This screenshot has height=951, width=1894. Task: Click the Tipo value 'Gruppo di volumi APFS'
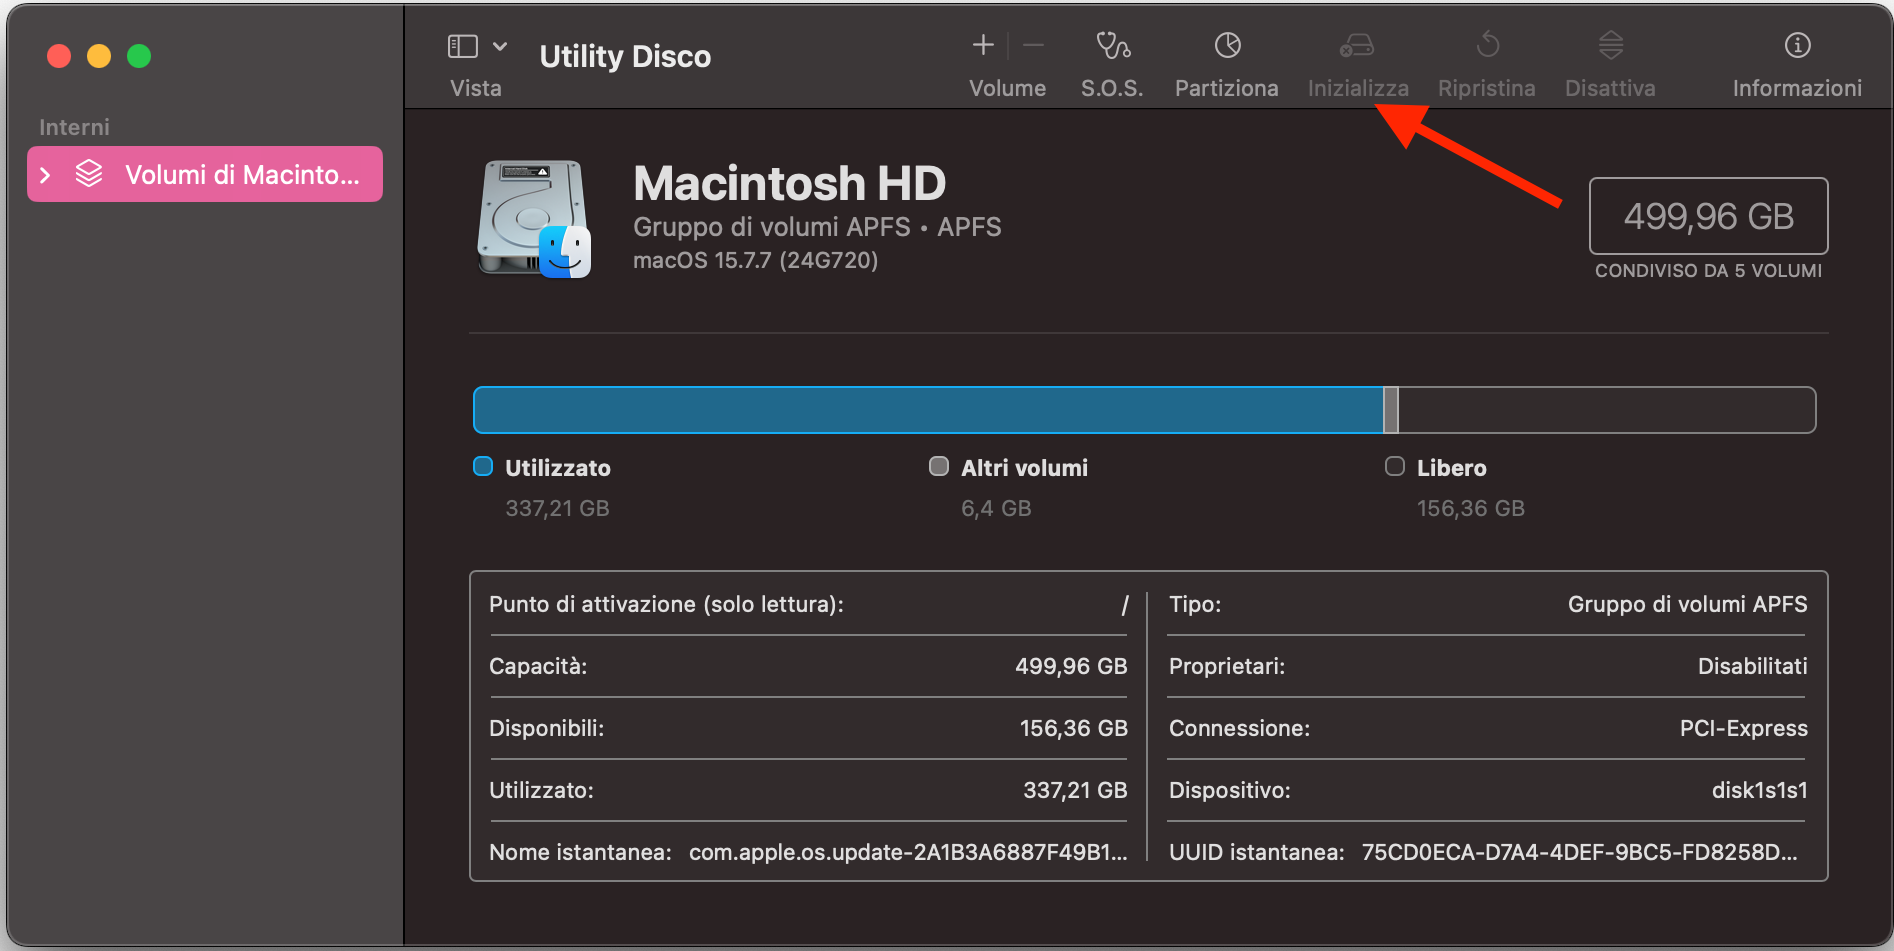(1687, 604)
